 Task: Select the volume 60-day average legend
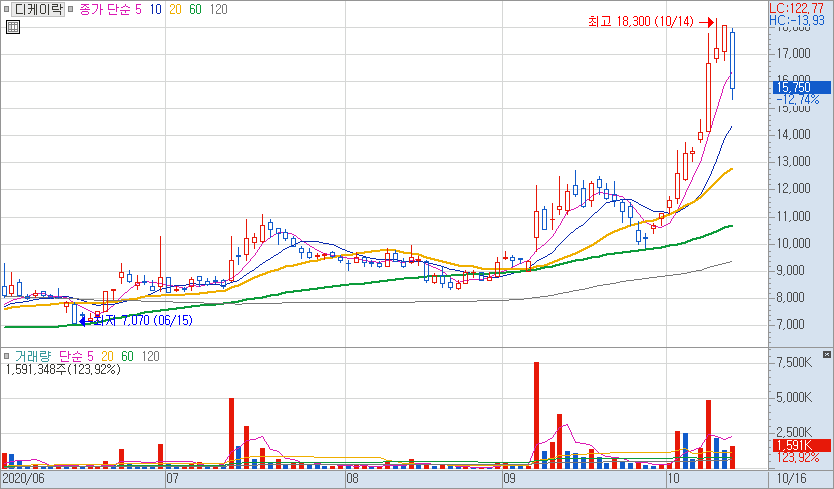(x=128, y=356)
